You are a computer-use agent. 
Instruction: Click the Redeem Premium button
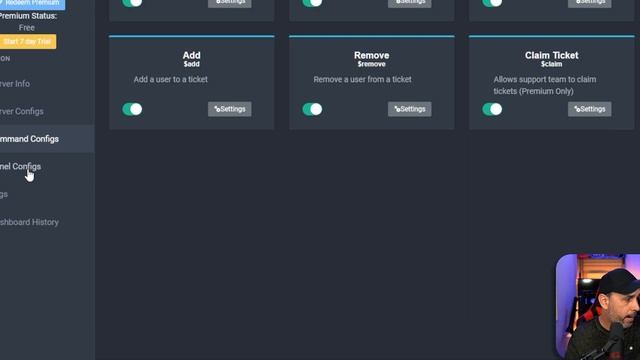coord(32,4)
